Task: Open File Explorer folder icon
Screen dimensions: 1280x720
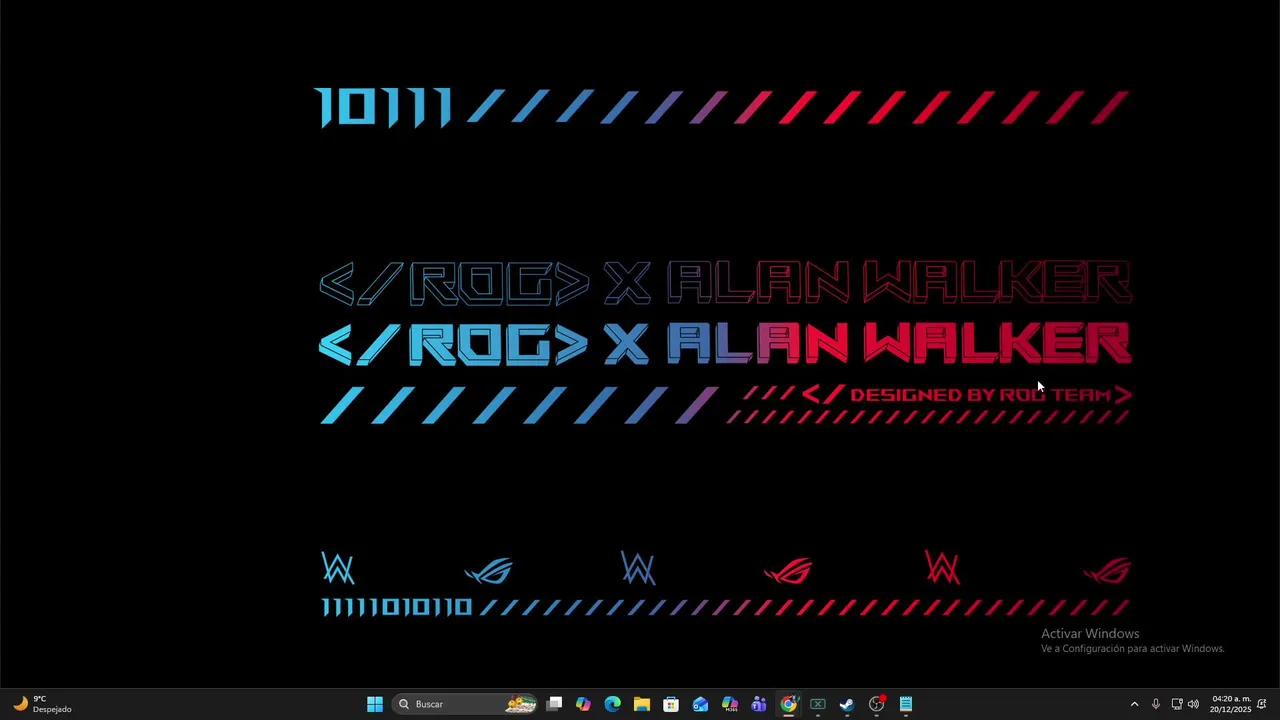Action: click(x=642, y=704)
